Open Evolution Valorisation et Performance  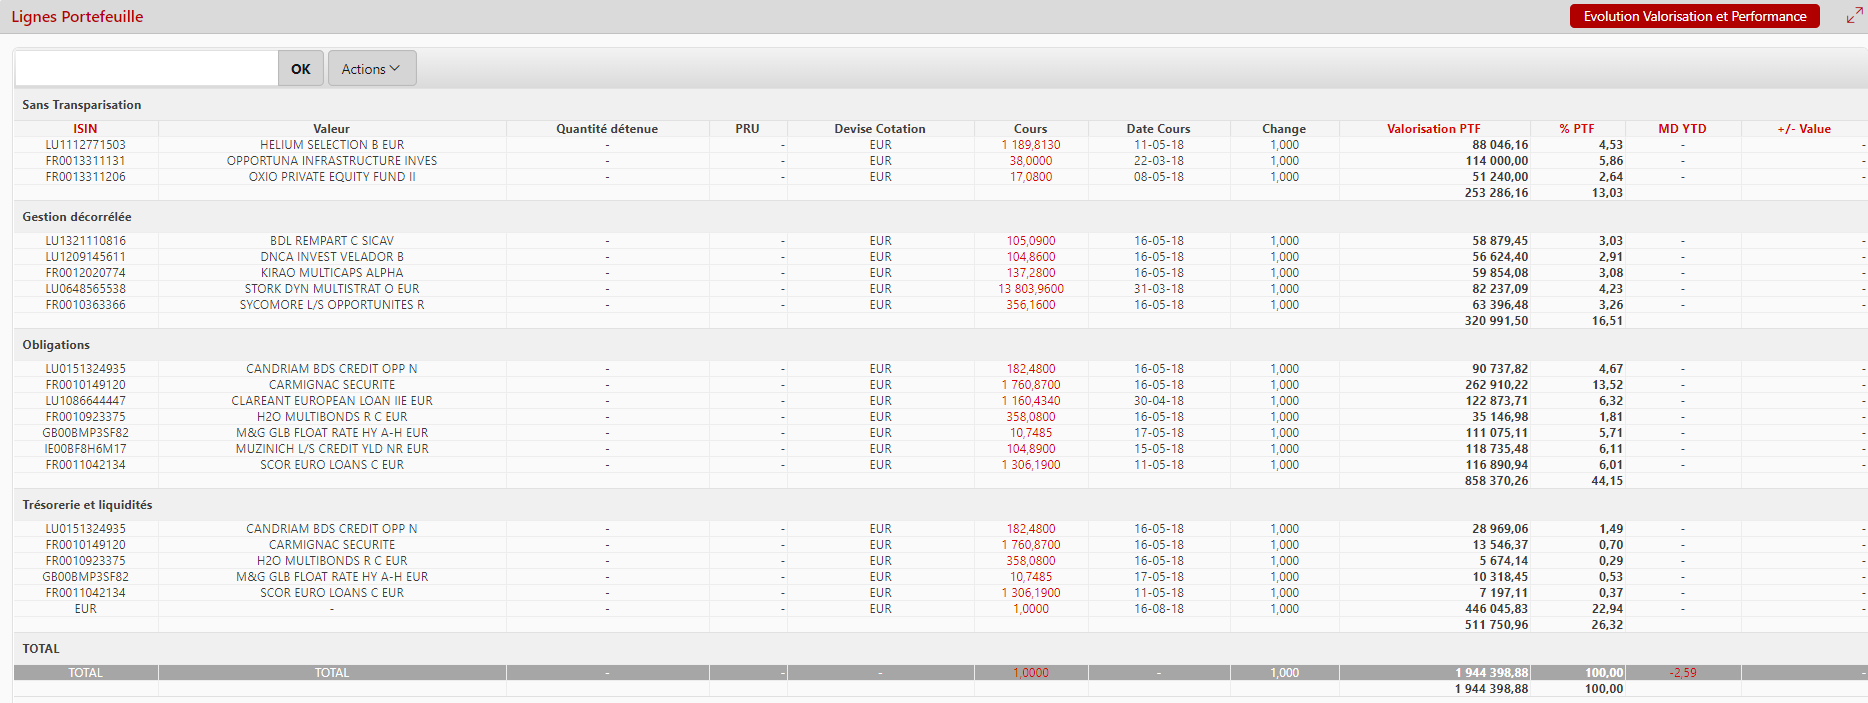click(x=1694, y=16)
